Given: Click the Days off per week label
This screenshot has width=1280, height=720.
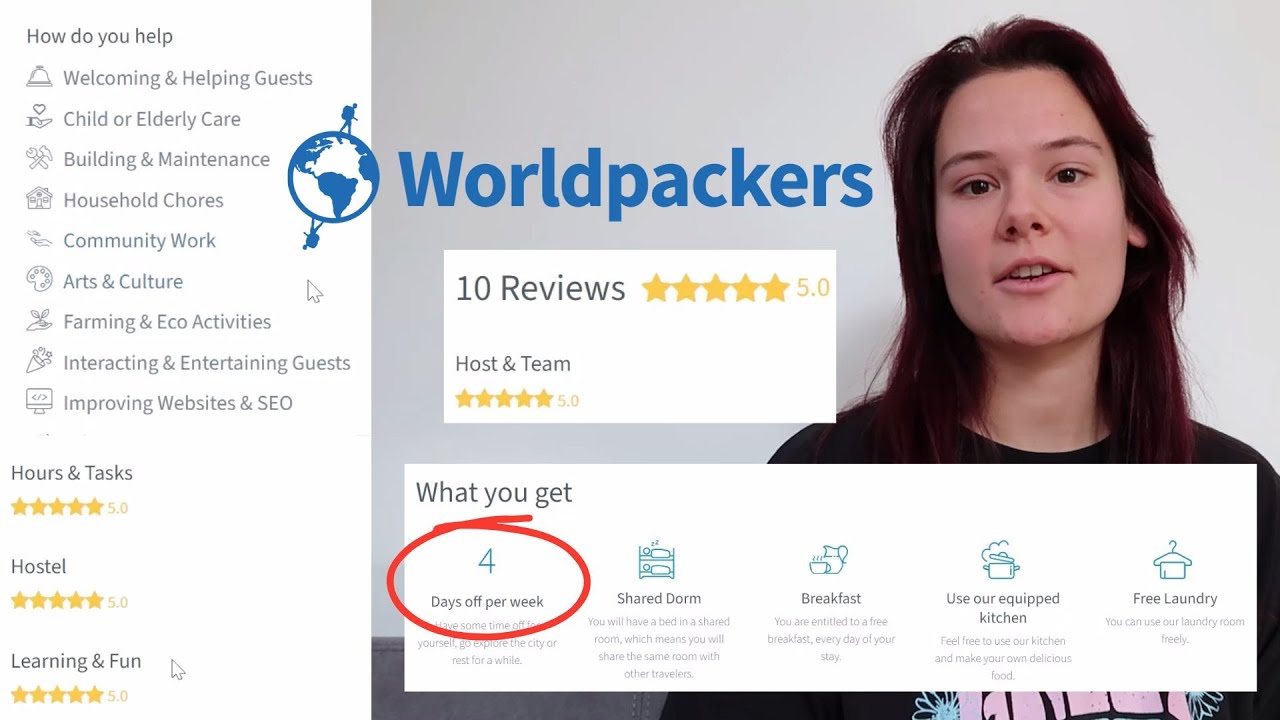Looking at the screenshot, I should pos(487,602).
